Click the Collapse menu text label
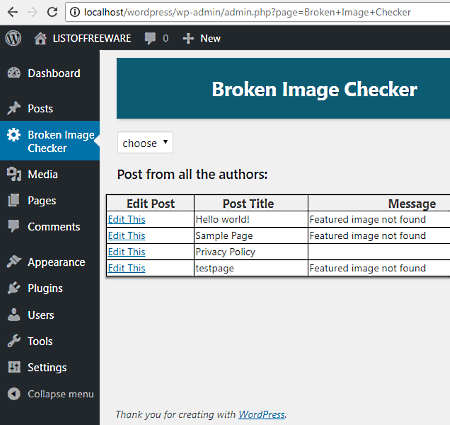 (x=61, y=394)
